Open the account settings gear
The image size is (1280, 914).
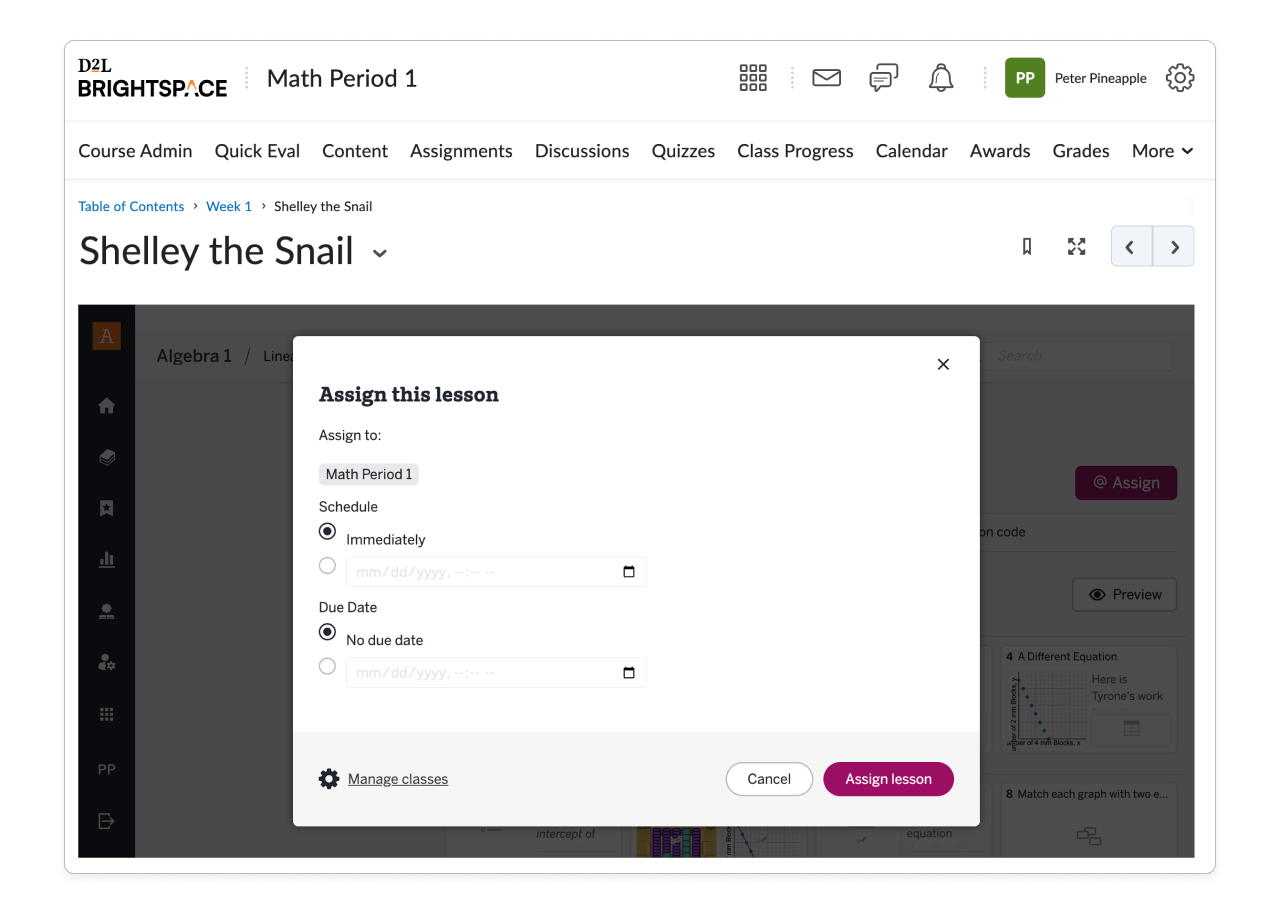click(1180, 77)
